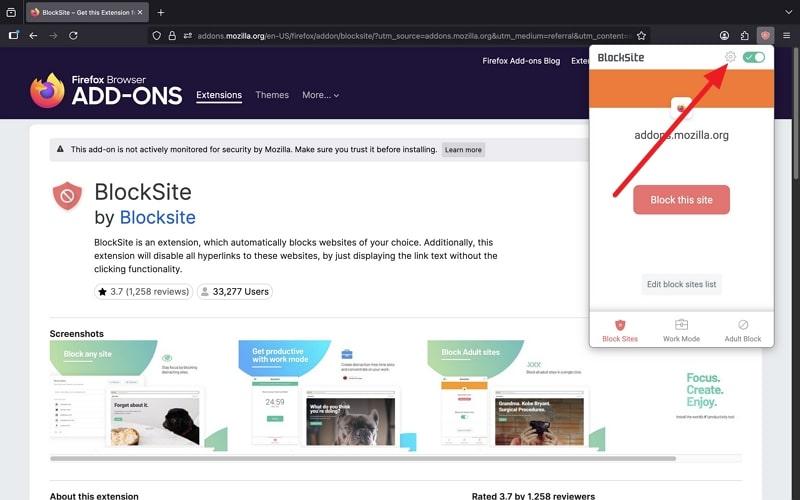Image resolution: width=800 pixels, height=500 pixels.
Task: Click Learn more in security notice
Action: pyautogui.click(x=463, y=150)
